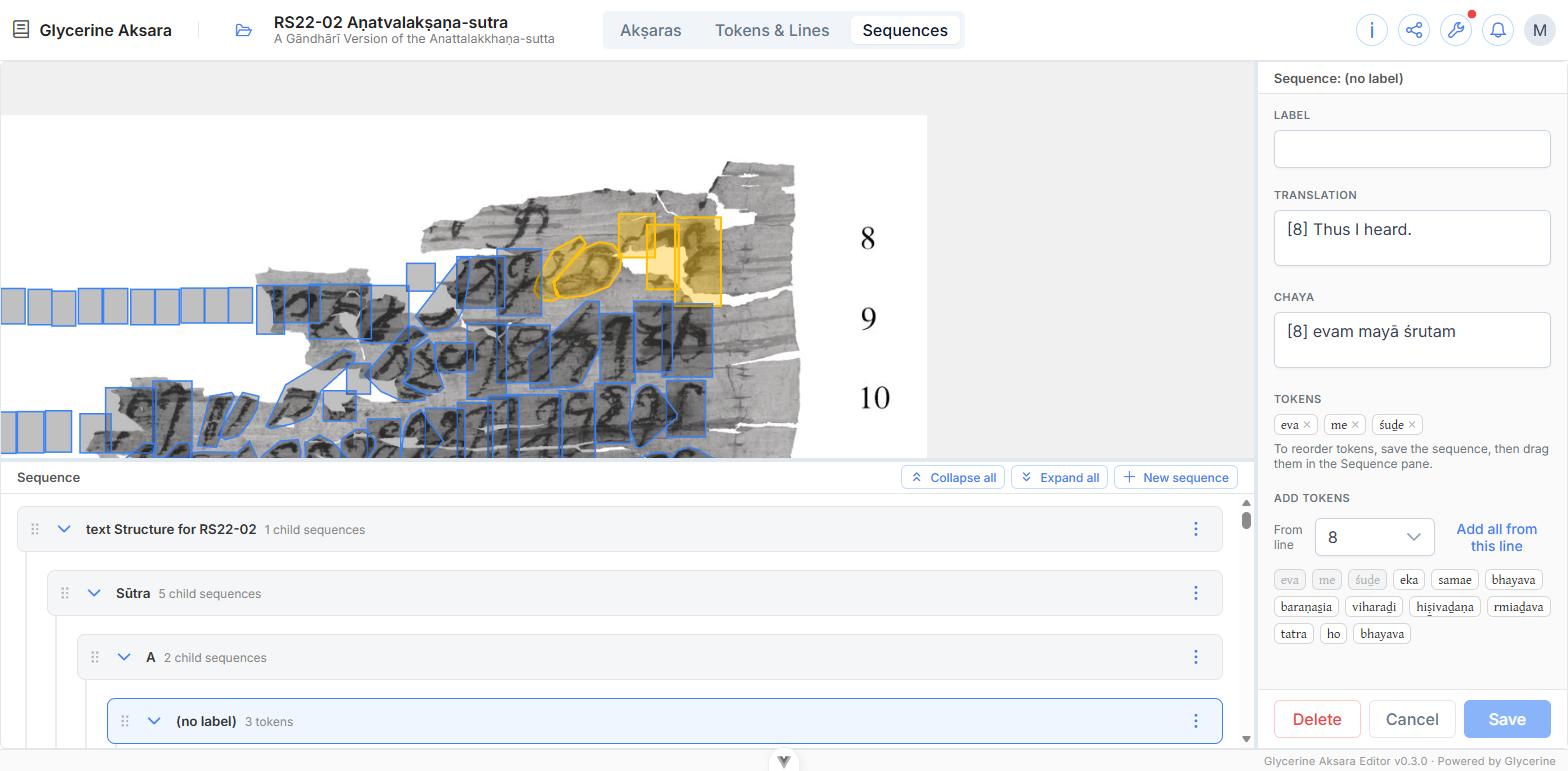Grab drag handle of Sūtra row

click(x=65, y=593)
